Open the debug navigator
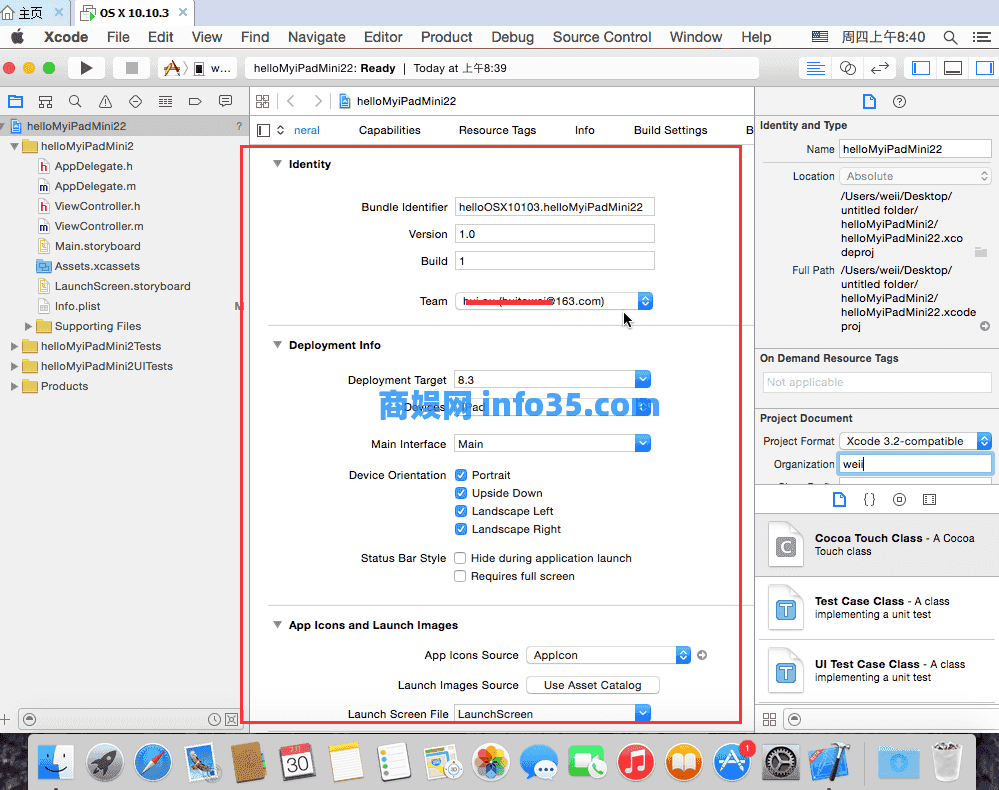The image size is (999, 790). [x=165, y=101]
